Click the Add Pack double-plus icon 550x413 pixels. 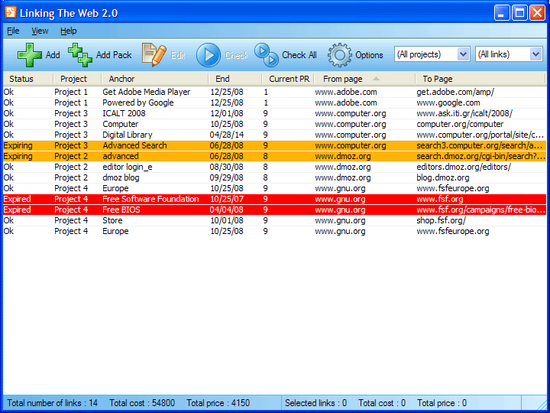tap(80, 55)
